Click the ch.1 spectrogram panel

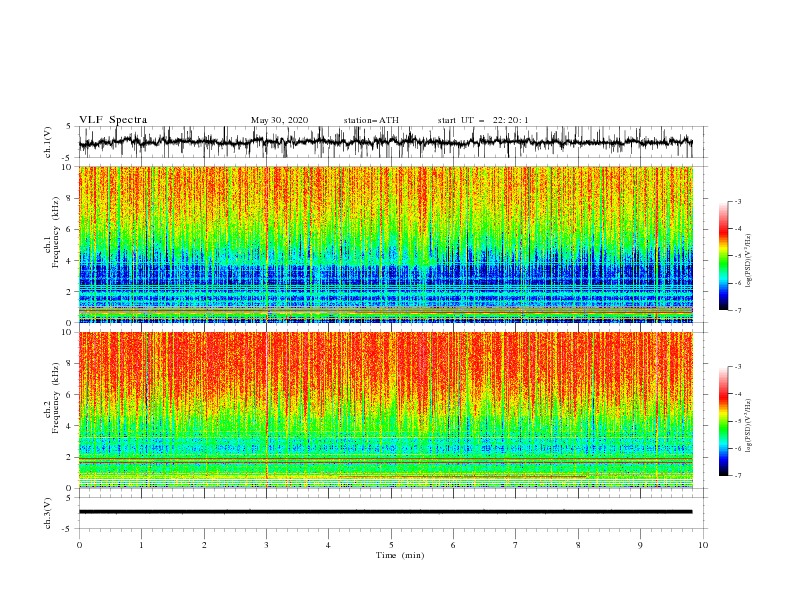tap(386, 244)
